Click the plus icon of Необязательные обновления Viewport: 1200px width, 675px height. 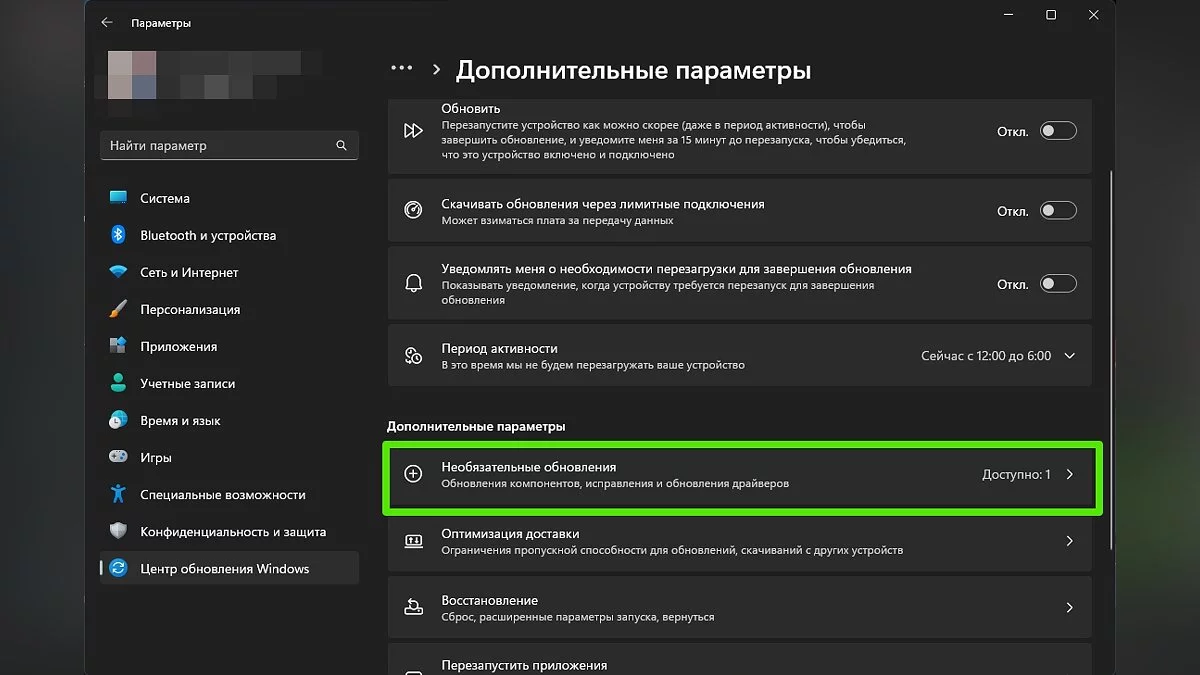coord(413,474)
